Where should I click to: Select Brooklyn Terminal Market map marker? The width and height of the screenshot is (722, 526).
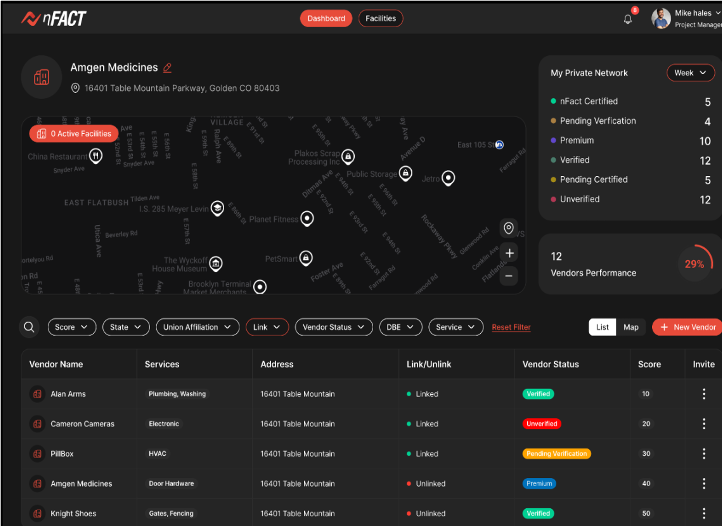260,287
